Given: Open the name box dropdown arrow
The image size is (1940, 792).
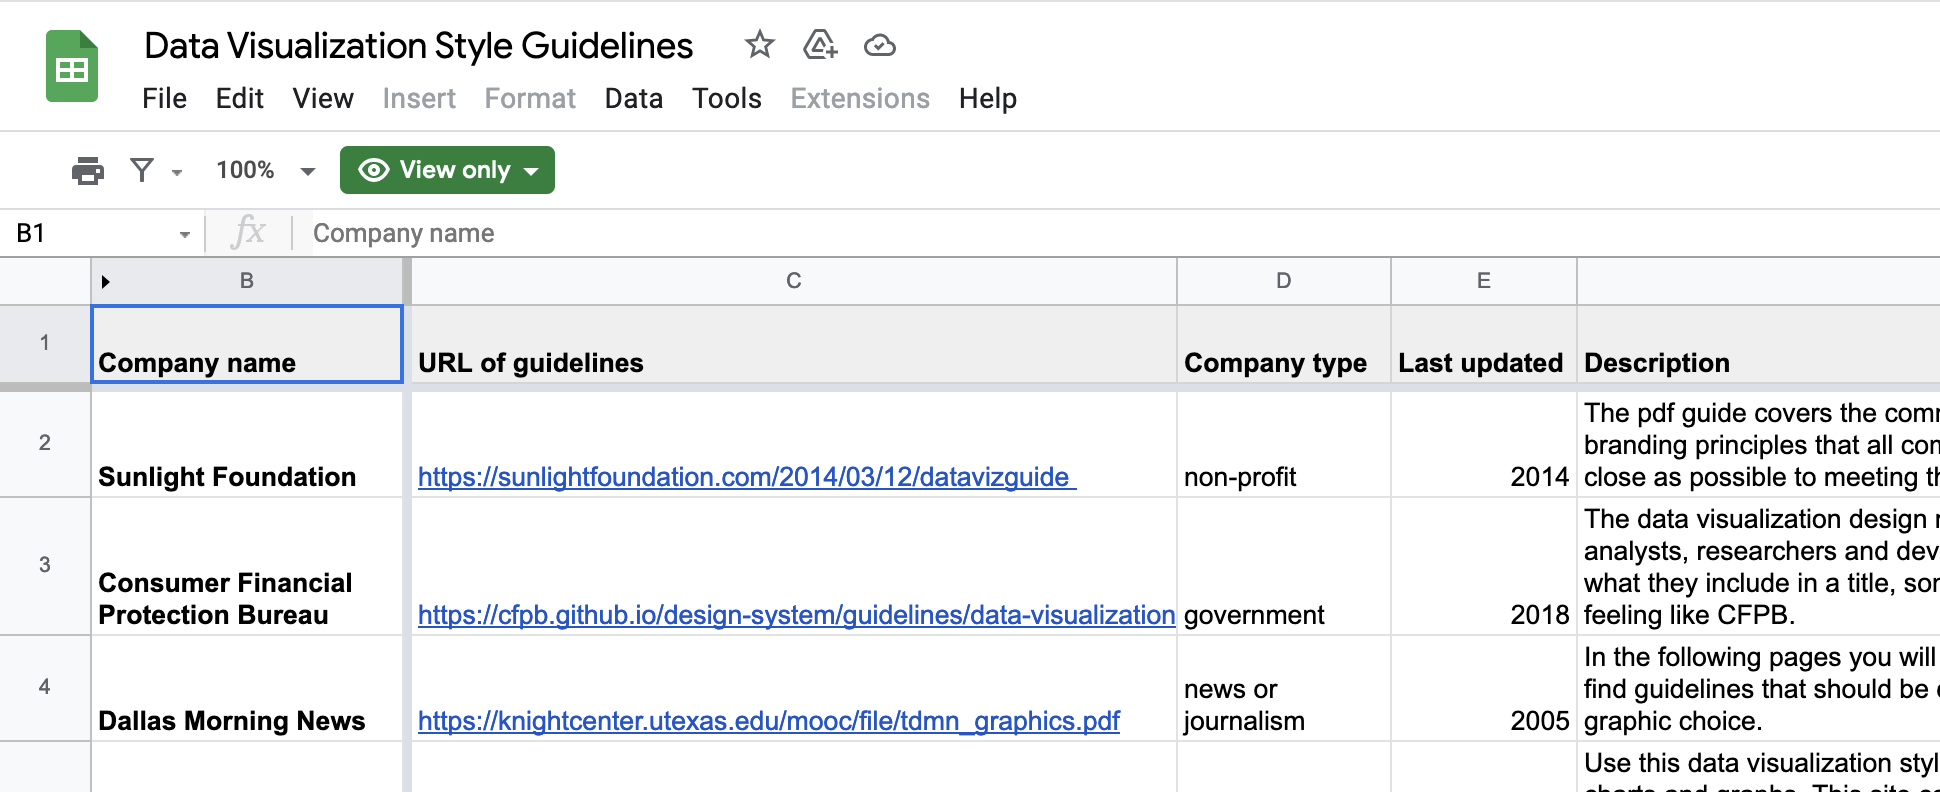Looking at the screenshot, I should pyautogui.click(x=184, y=234).
